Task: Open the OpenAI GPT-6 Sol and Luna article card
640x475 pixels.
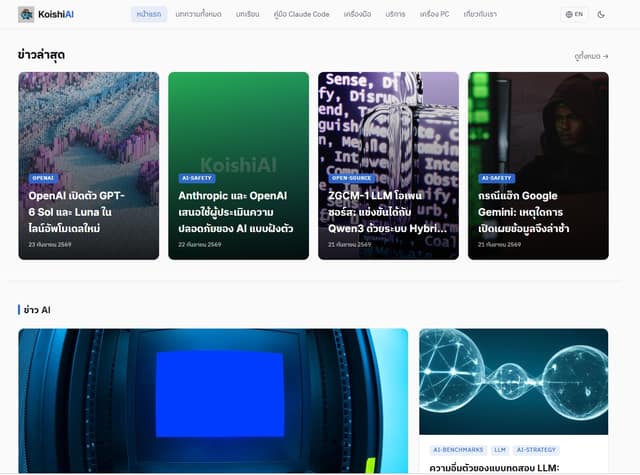Action: click(89, 166)
